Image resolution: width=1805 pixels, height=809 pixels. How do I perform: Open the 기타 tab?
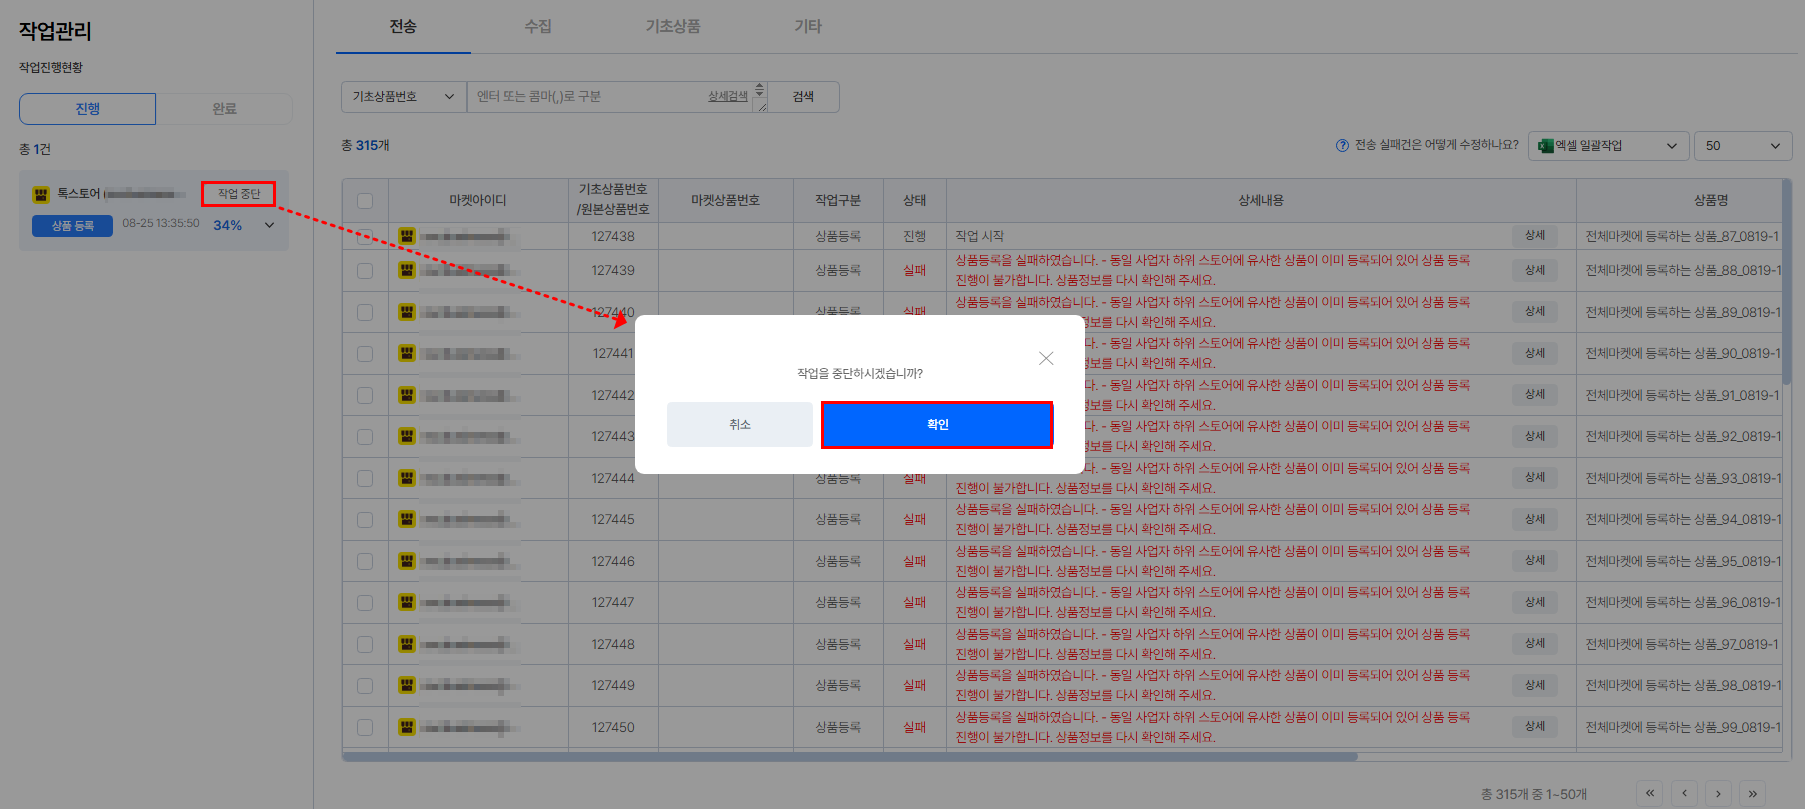pyautogui.click(x=808, y=27)
